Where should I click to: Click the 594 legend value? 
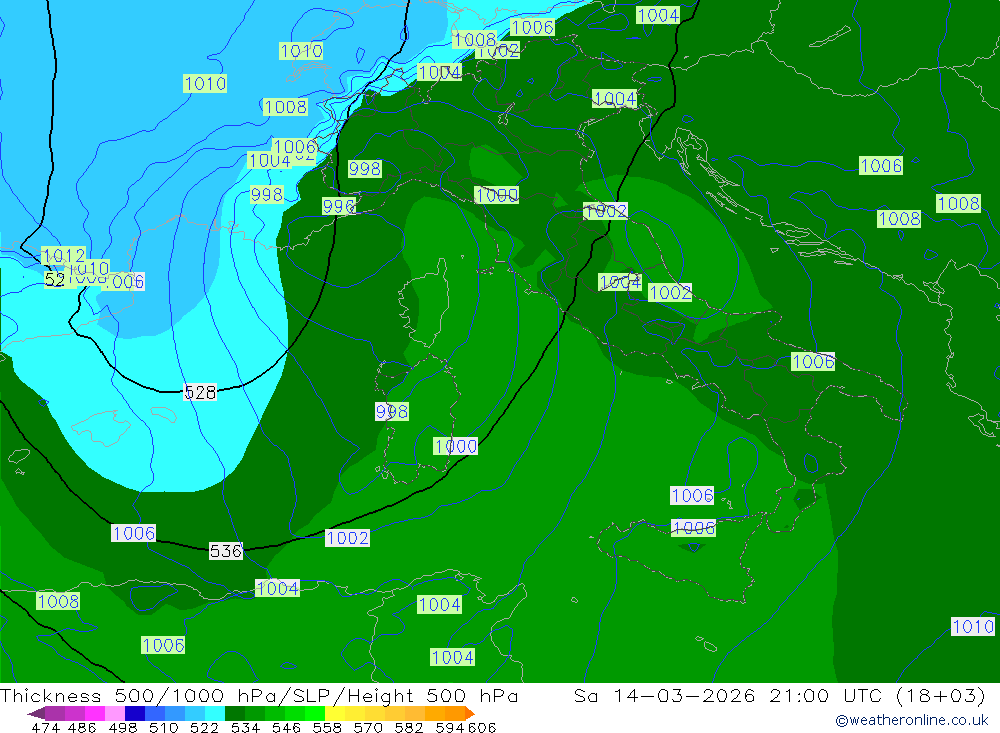(450, 727)
